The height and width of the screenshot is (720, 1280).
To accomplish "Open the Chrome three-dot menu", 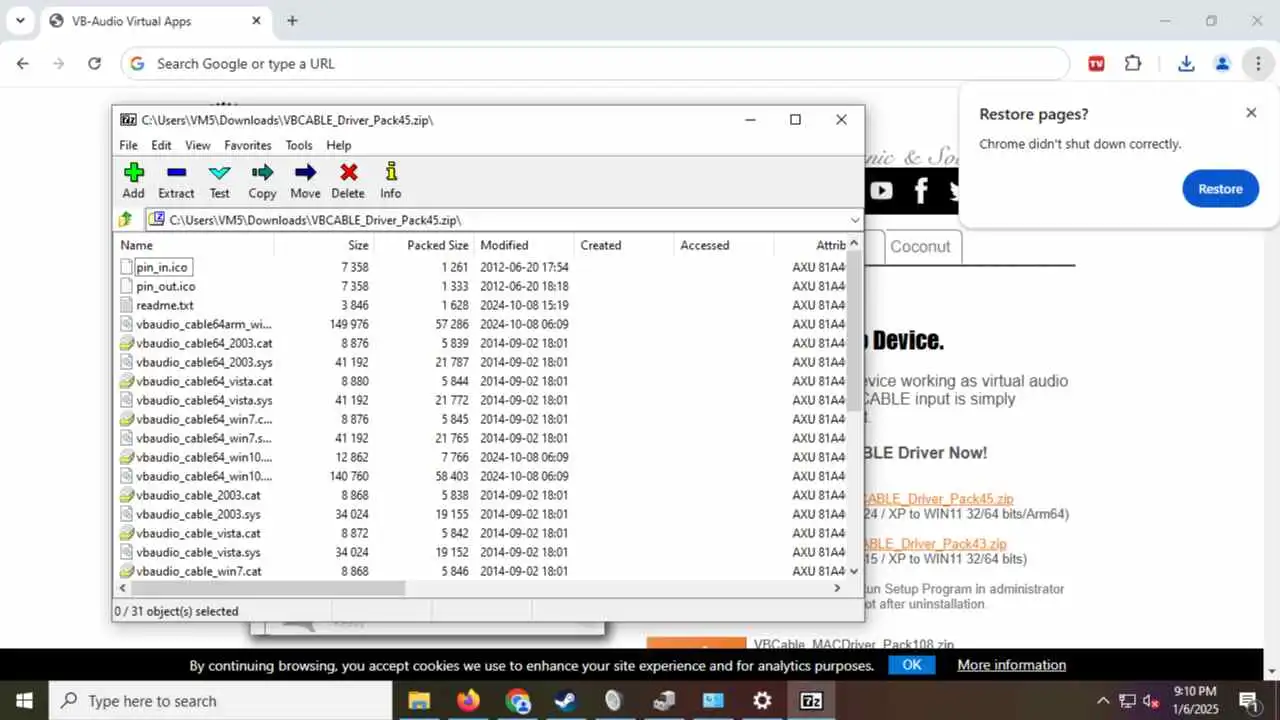I will coord(1257,64).
